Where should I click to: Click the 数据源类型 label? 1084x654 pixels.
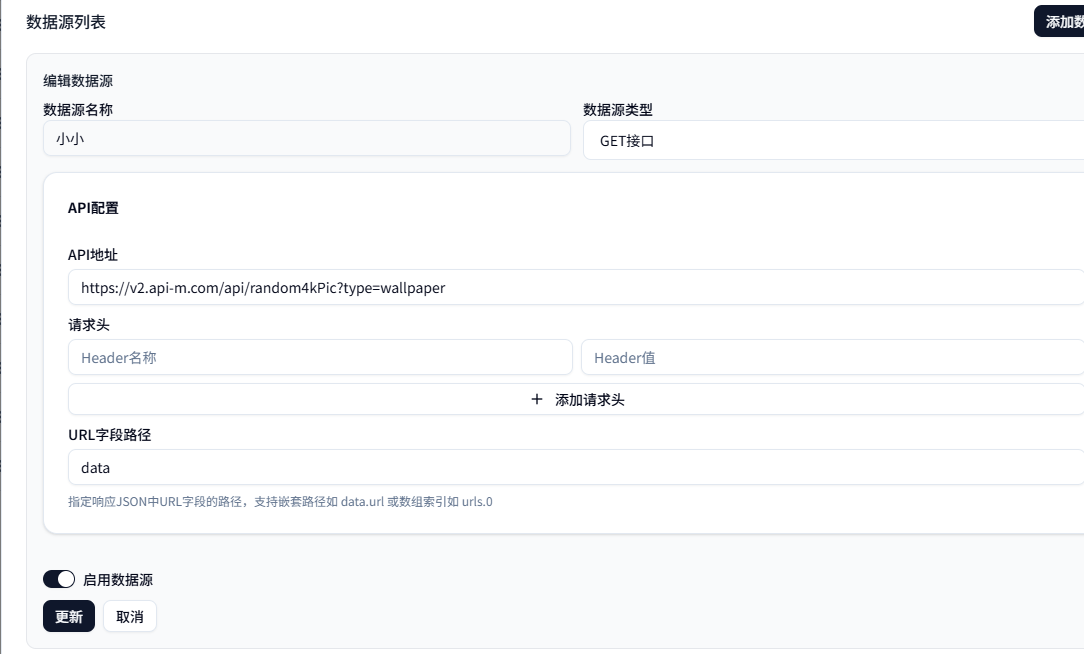click(618, 110)
